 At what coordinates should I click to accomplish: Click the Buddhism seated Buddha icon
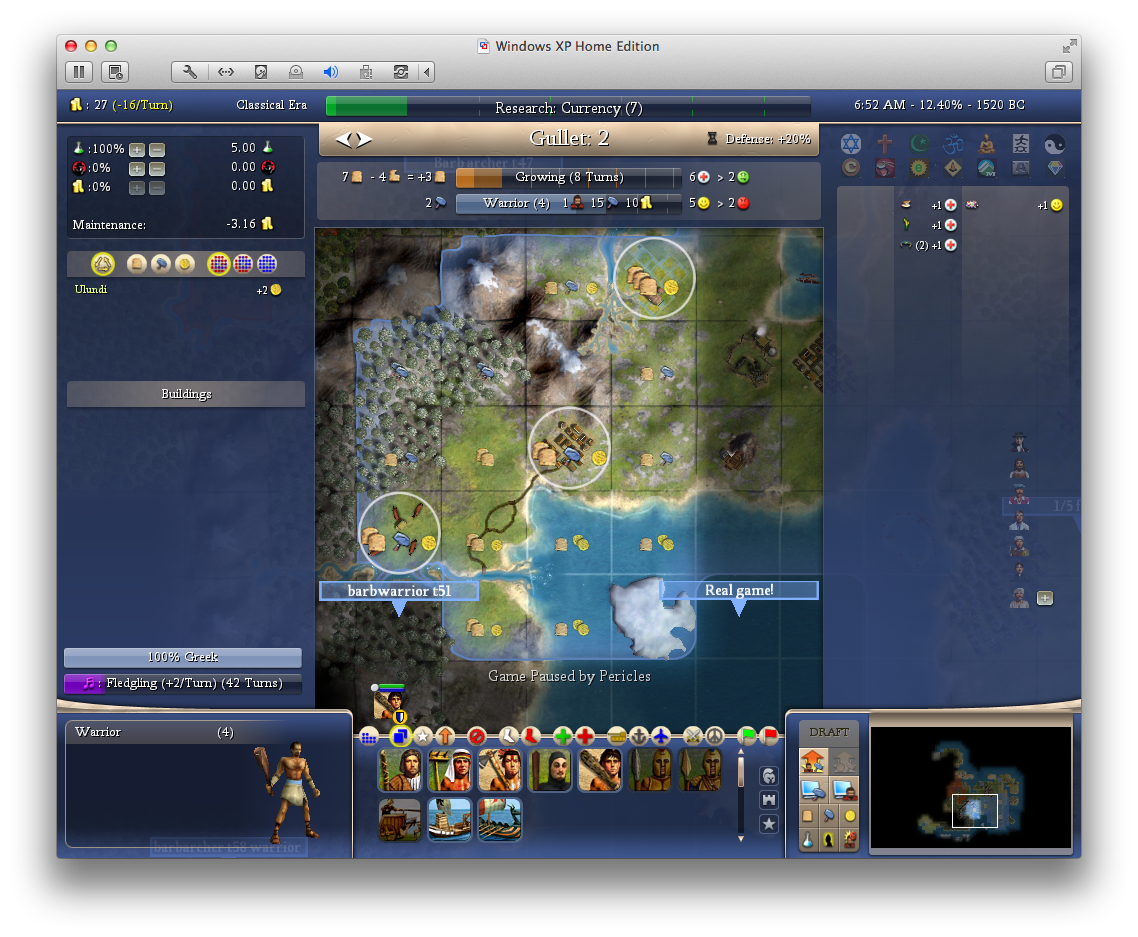pos(987,144)
